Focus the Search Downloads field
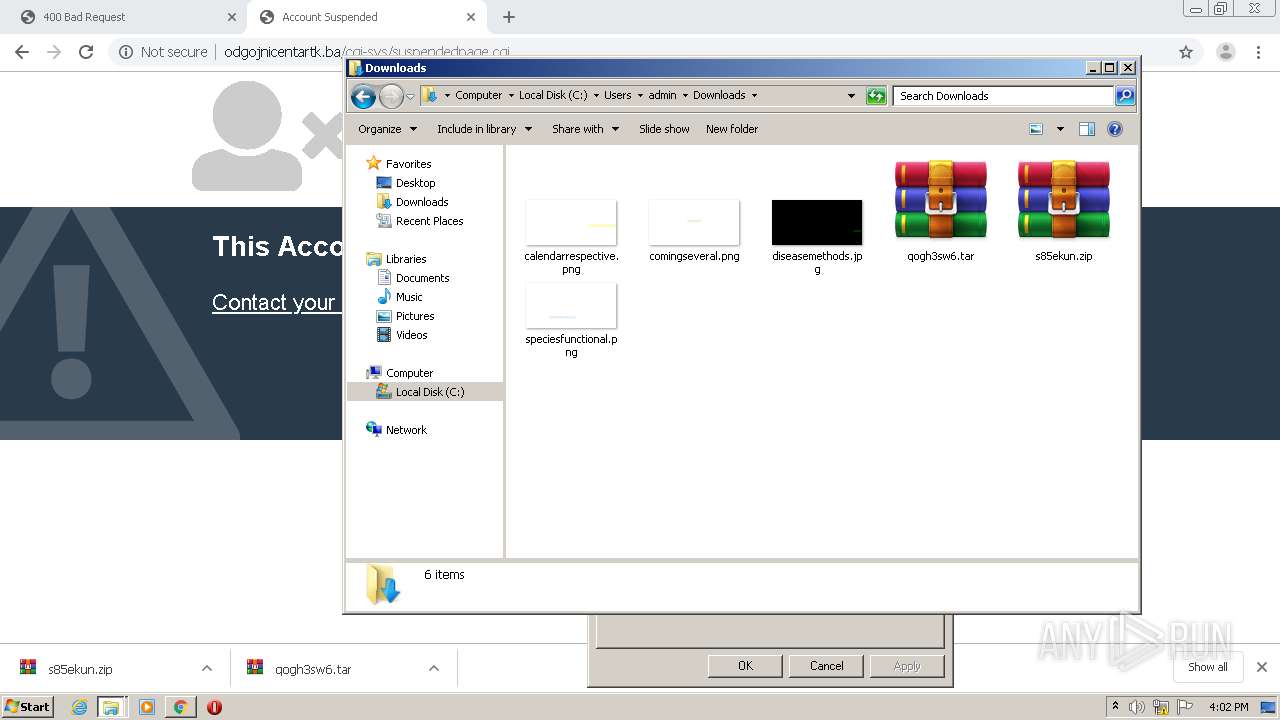The width and height of the screenshot is (1280, 720). (x=1003, y=96)
